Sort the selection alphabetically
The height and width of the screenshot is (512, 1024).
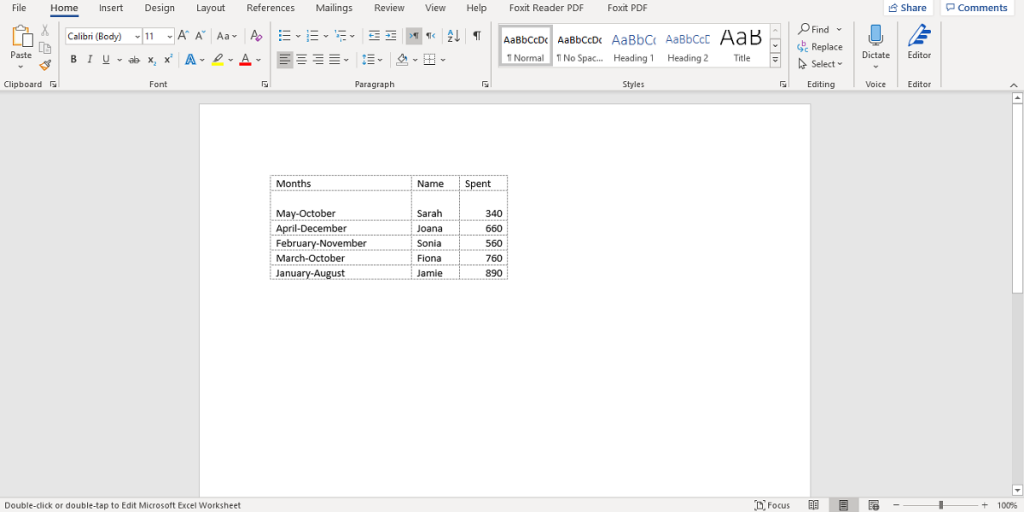click(x=453, y=36)
